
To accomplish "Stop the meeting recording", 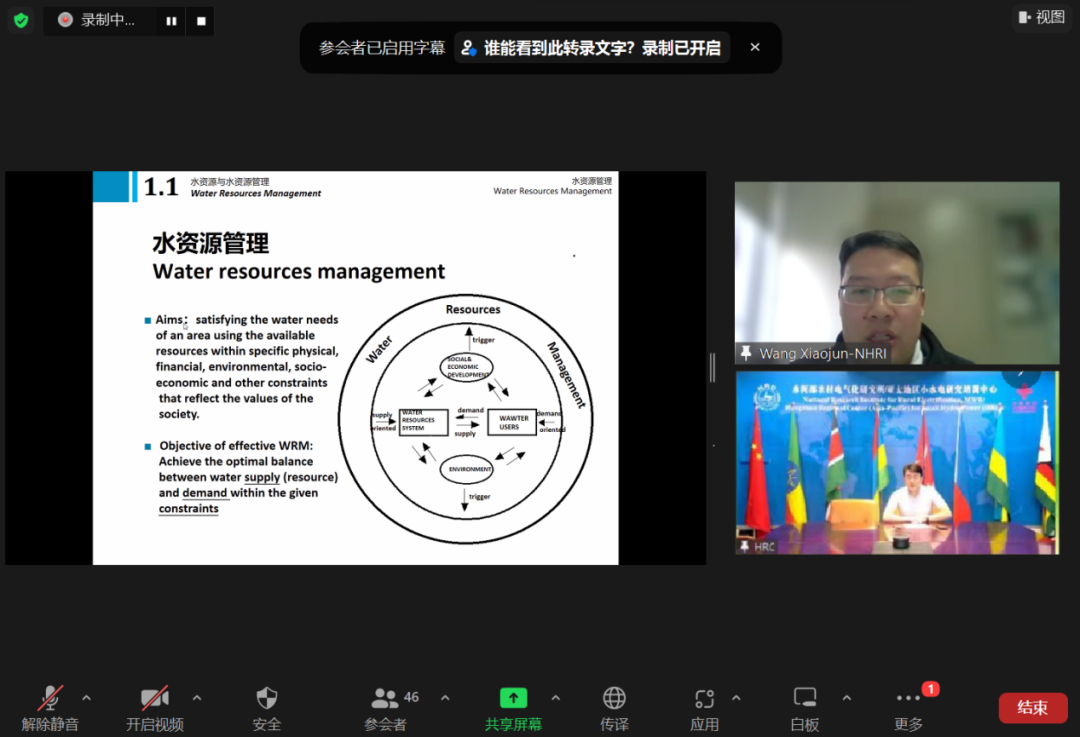I will pos(201,20).
